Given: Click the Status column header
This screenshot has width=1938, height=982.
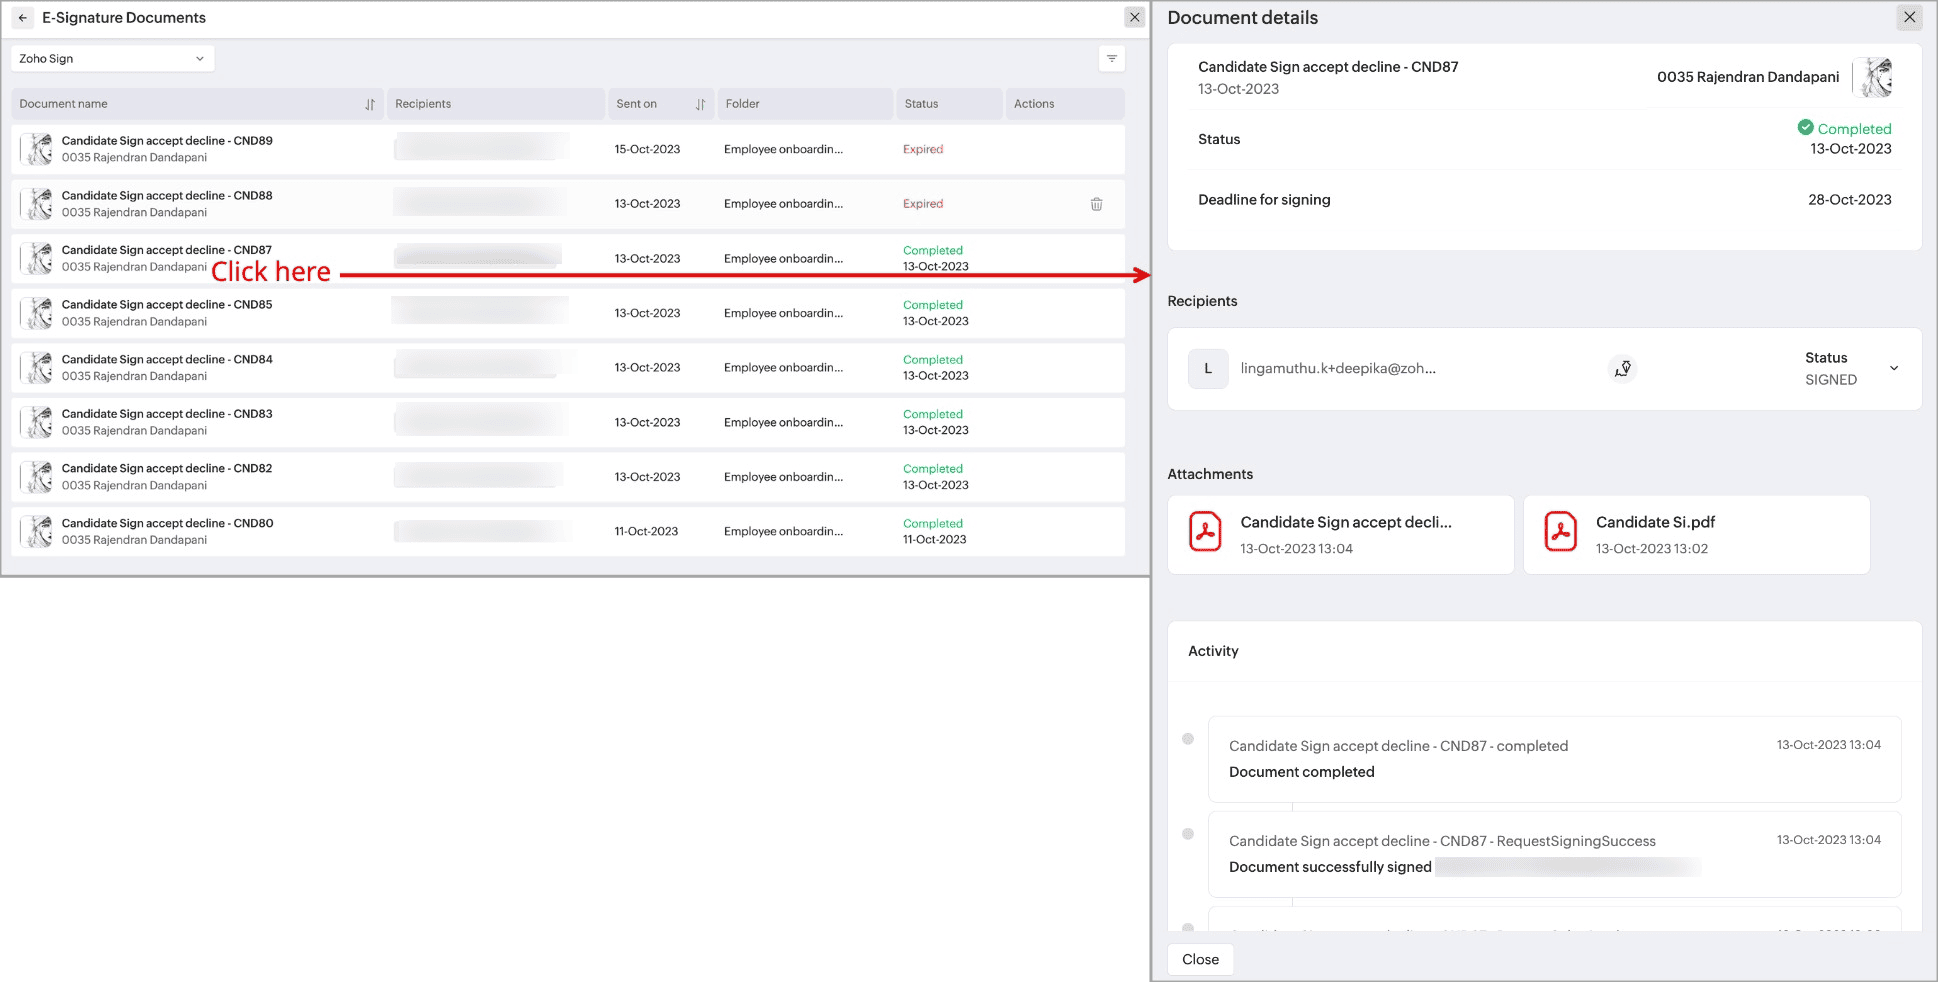Looking at the screenshot, I should [921, 104].
